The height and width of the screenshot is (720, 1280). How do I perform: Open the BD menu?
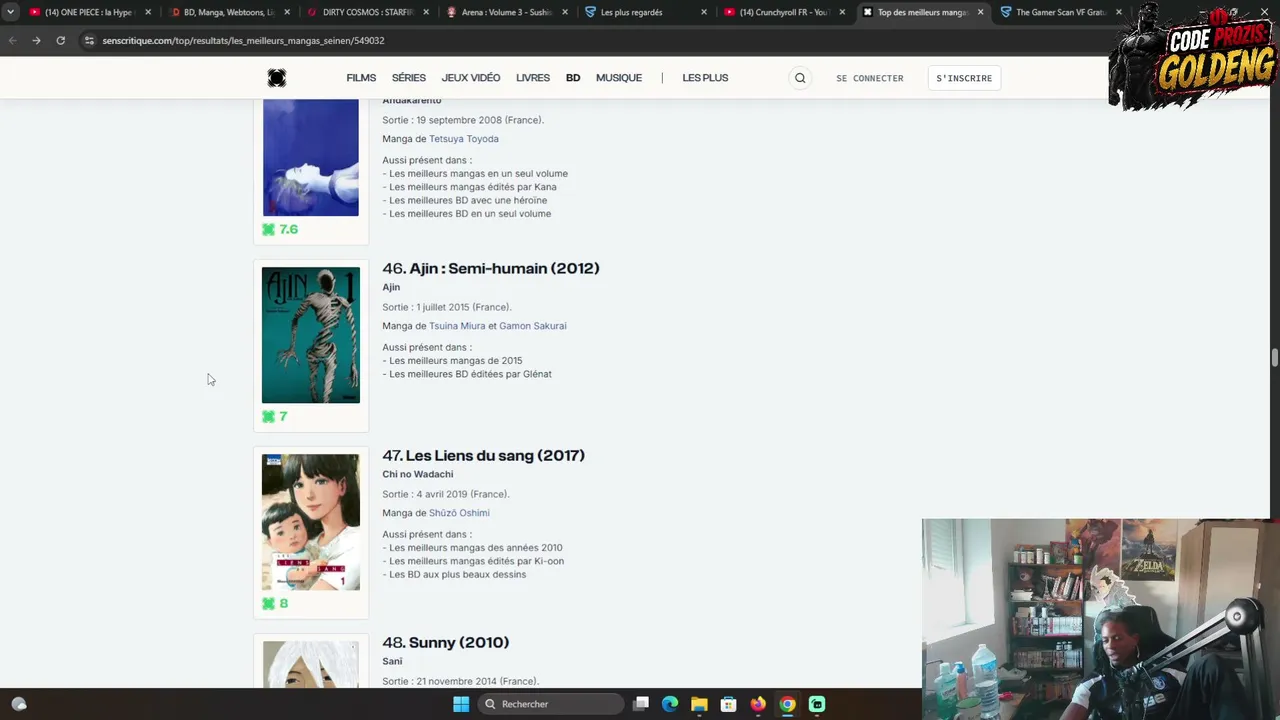tap(573, 78)
